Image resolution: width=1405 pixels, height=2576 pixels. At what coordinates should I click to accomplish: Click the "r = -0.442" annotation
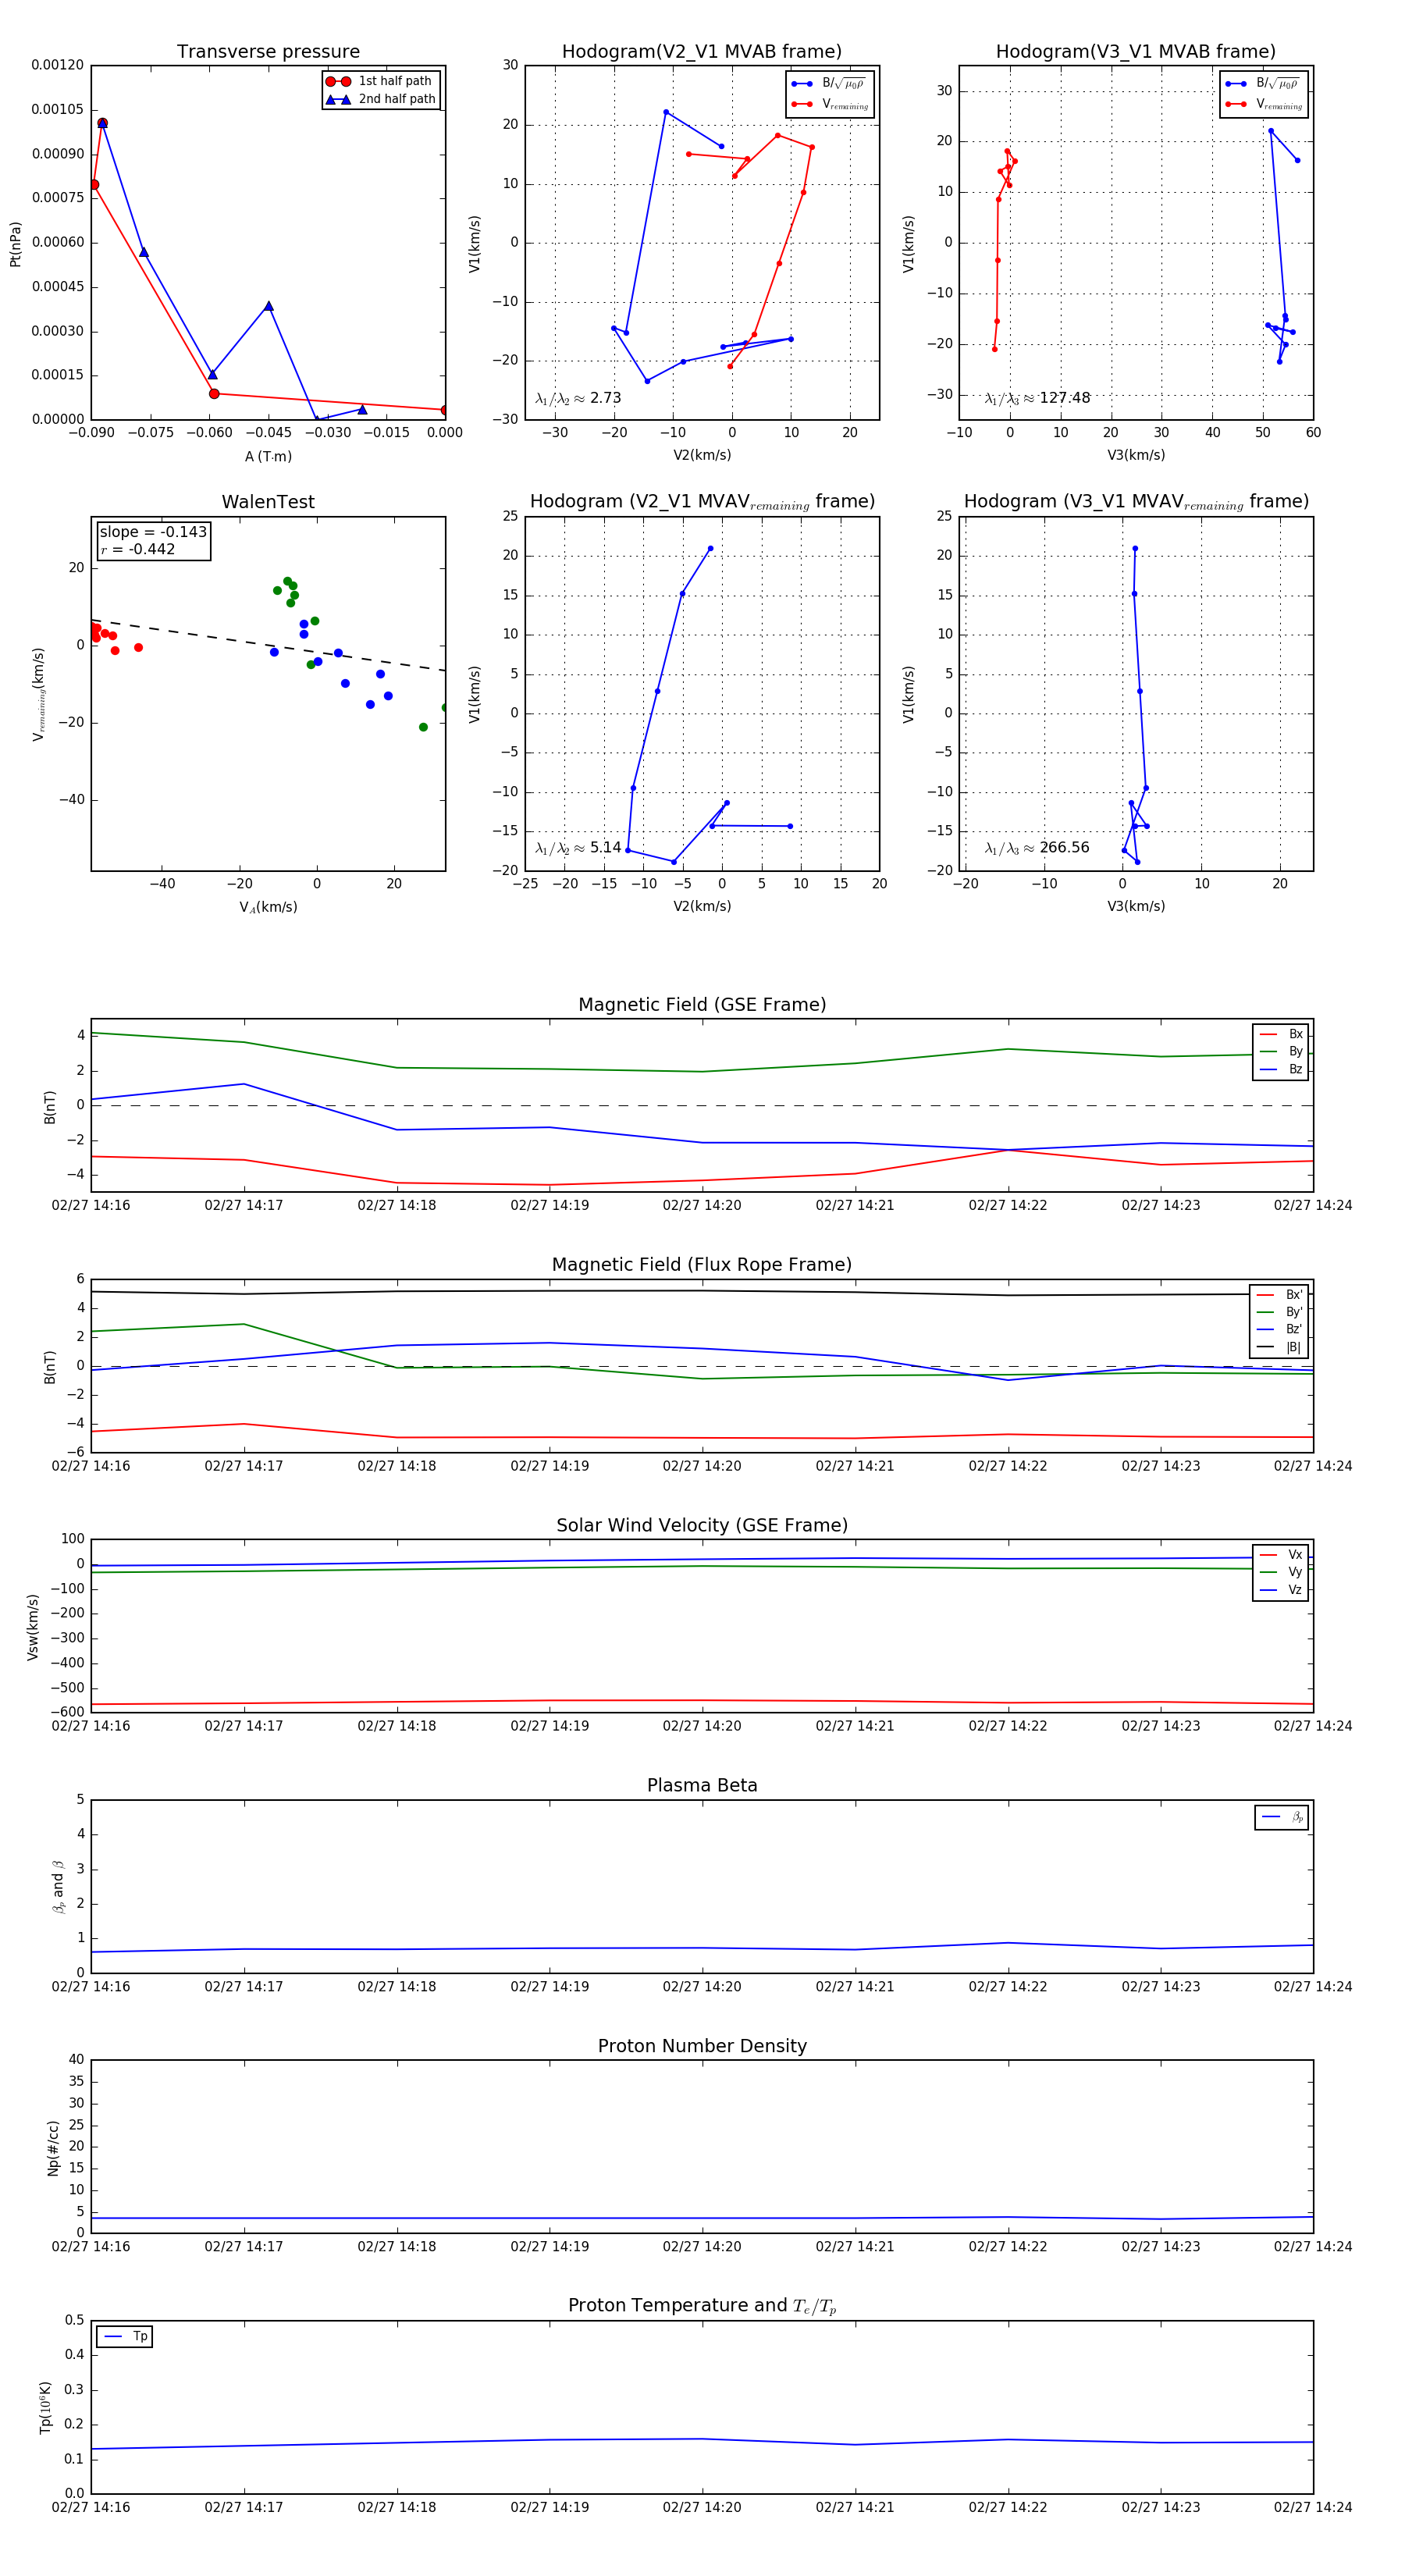(138, 549)
